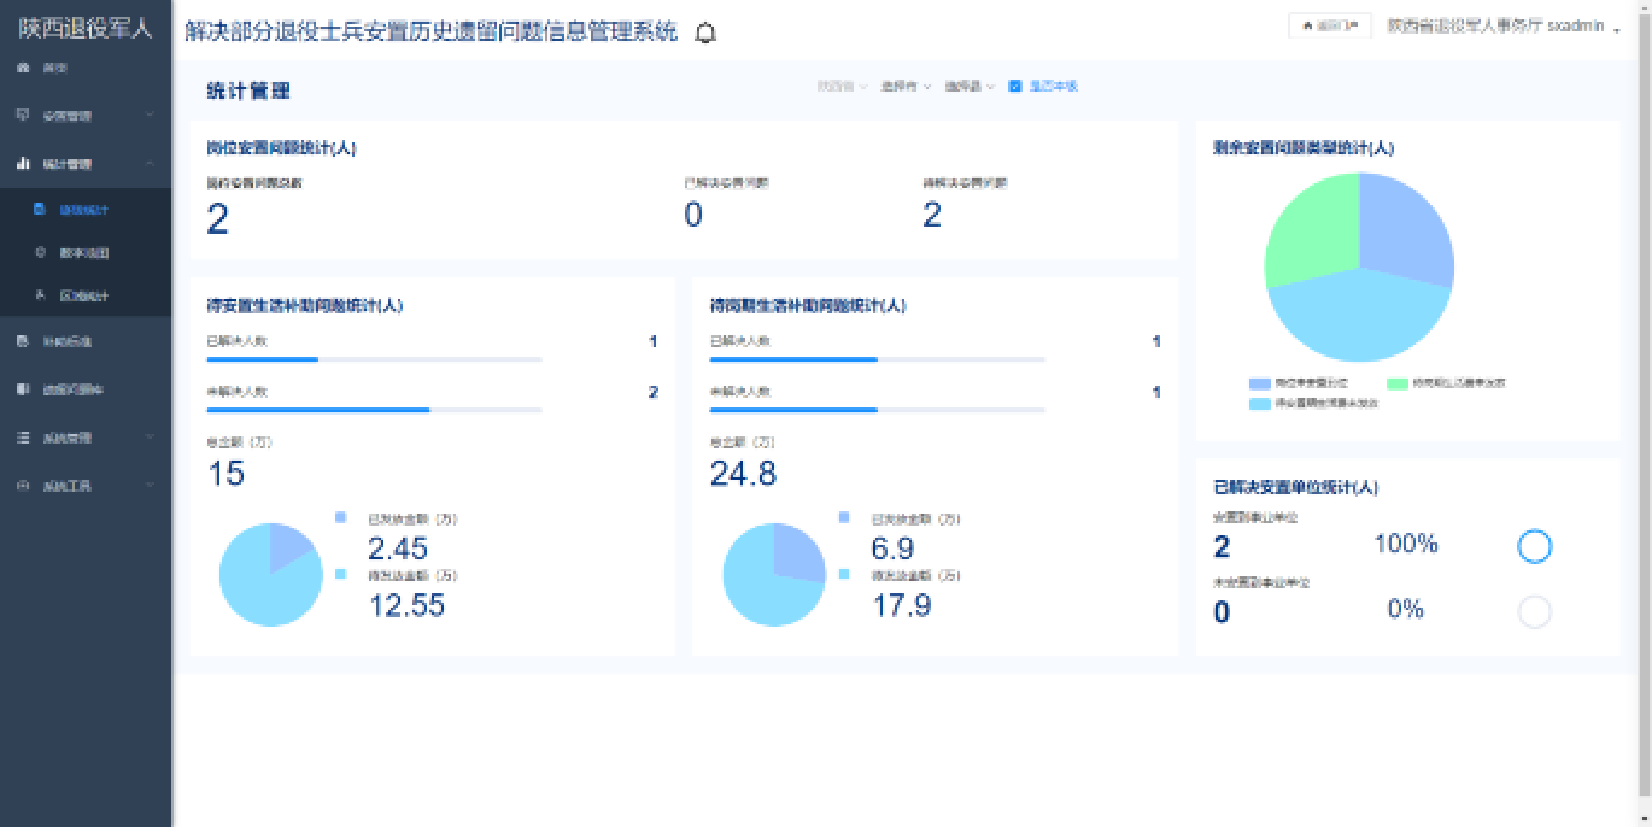Open the sxadmin account dropdown
The width and height of the screenshot is (1652, 827).
(x=1503, y=26)
